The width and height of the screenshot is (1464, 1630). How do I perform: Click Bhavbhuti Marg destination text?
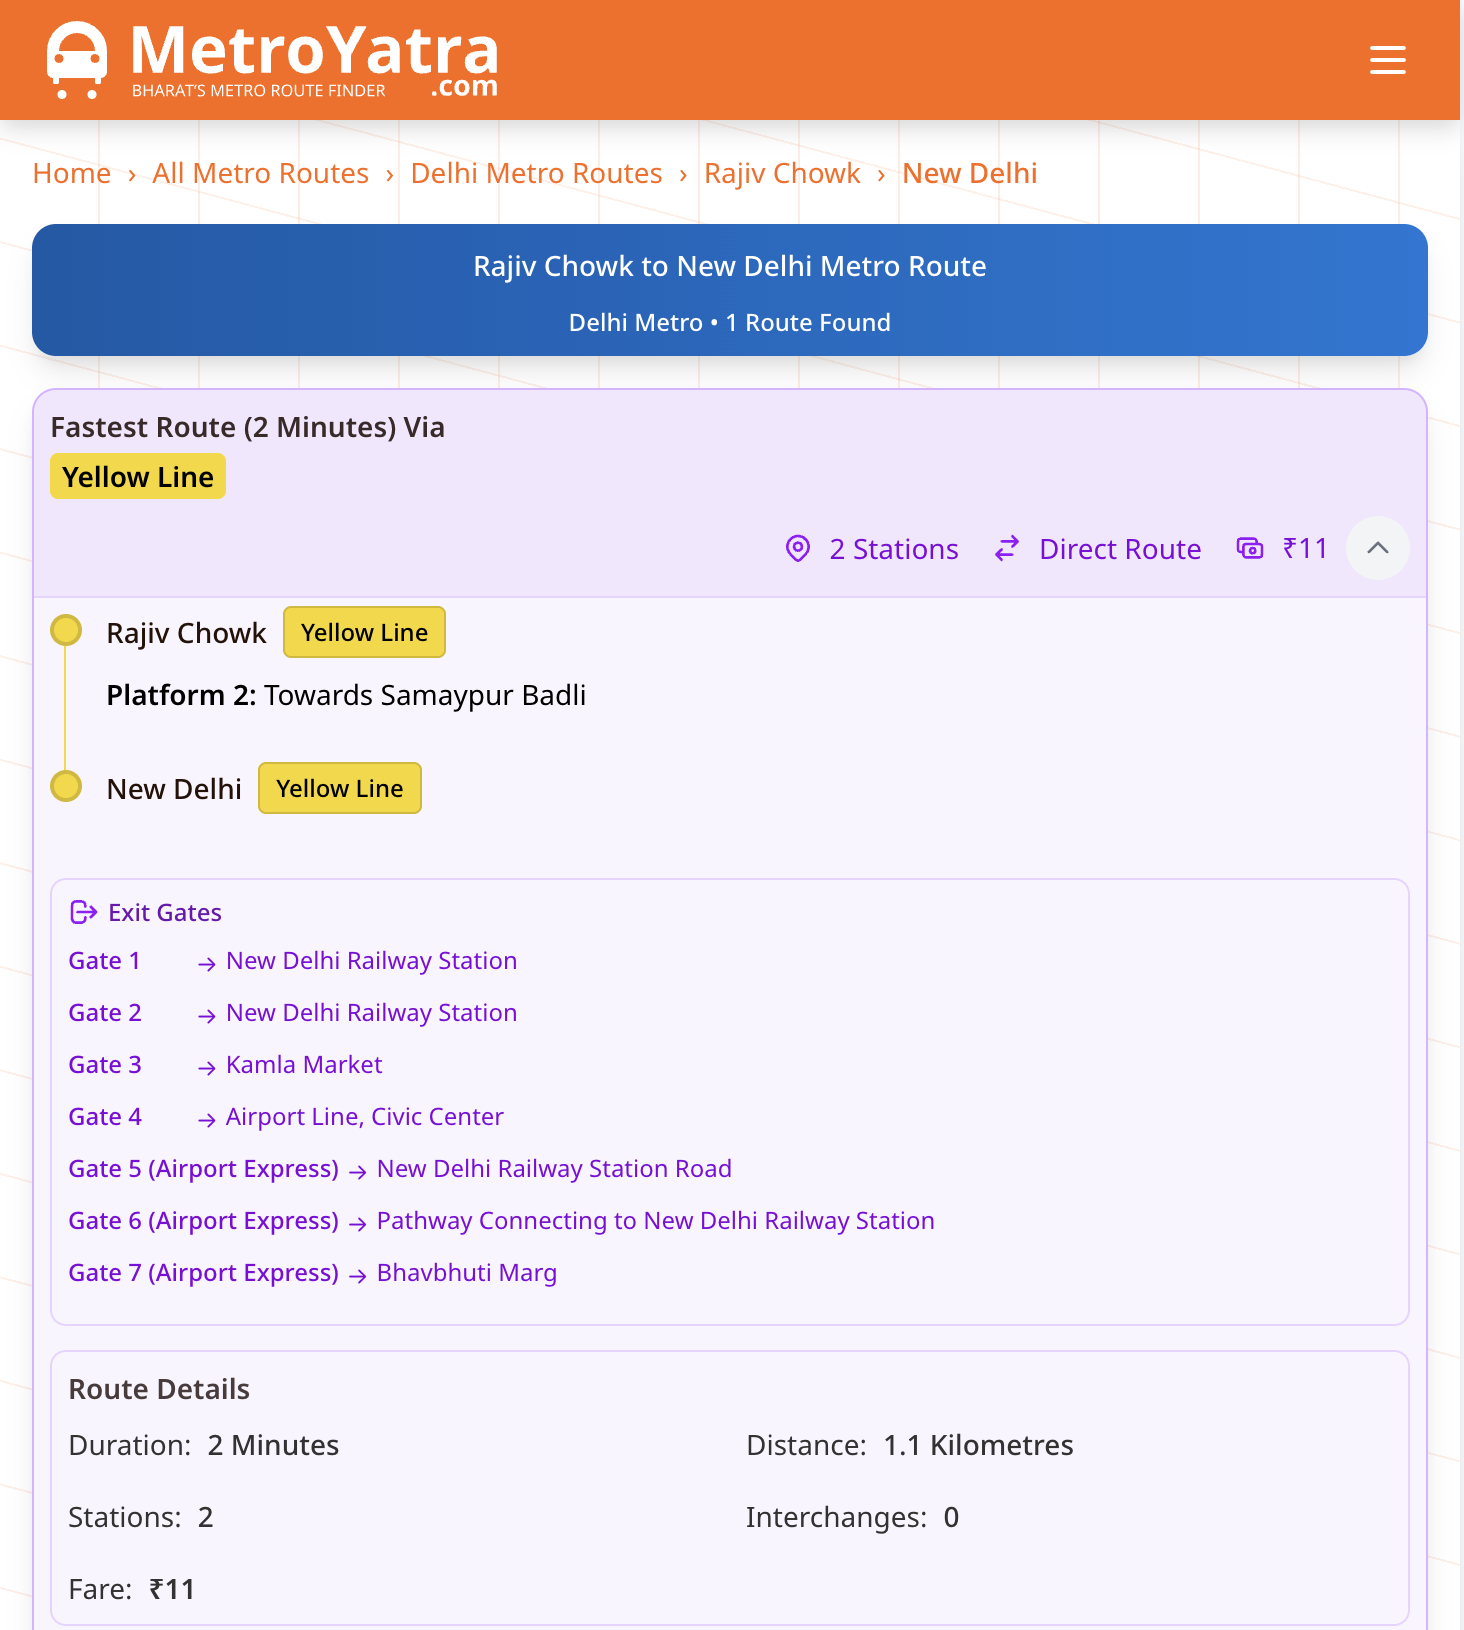point(467,1273)
